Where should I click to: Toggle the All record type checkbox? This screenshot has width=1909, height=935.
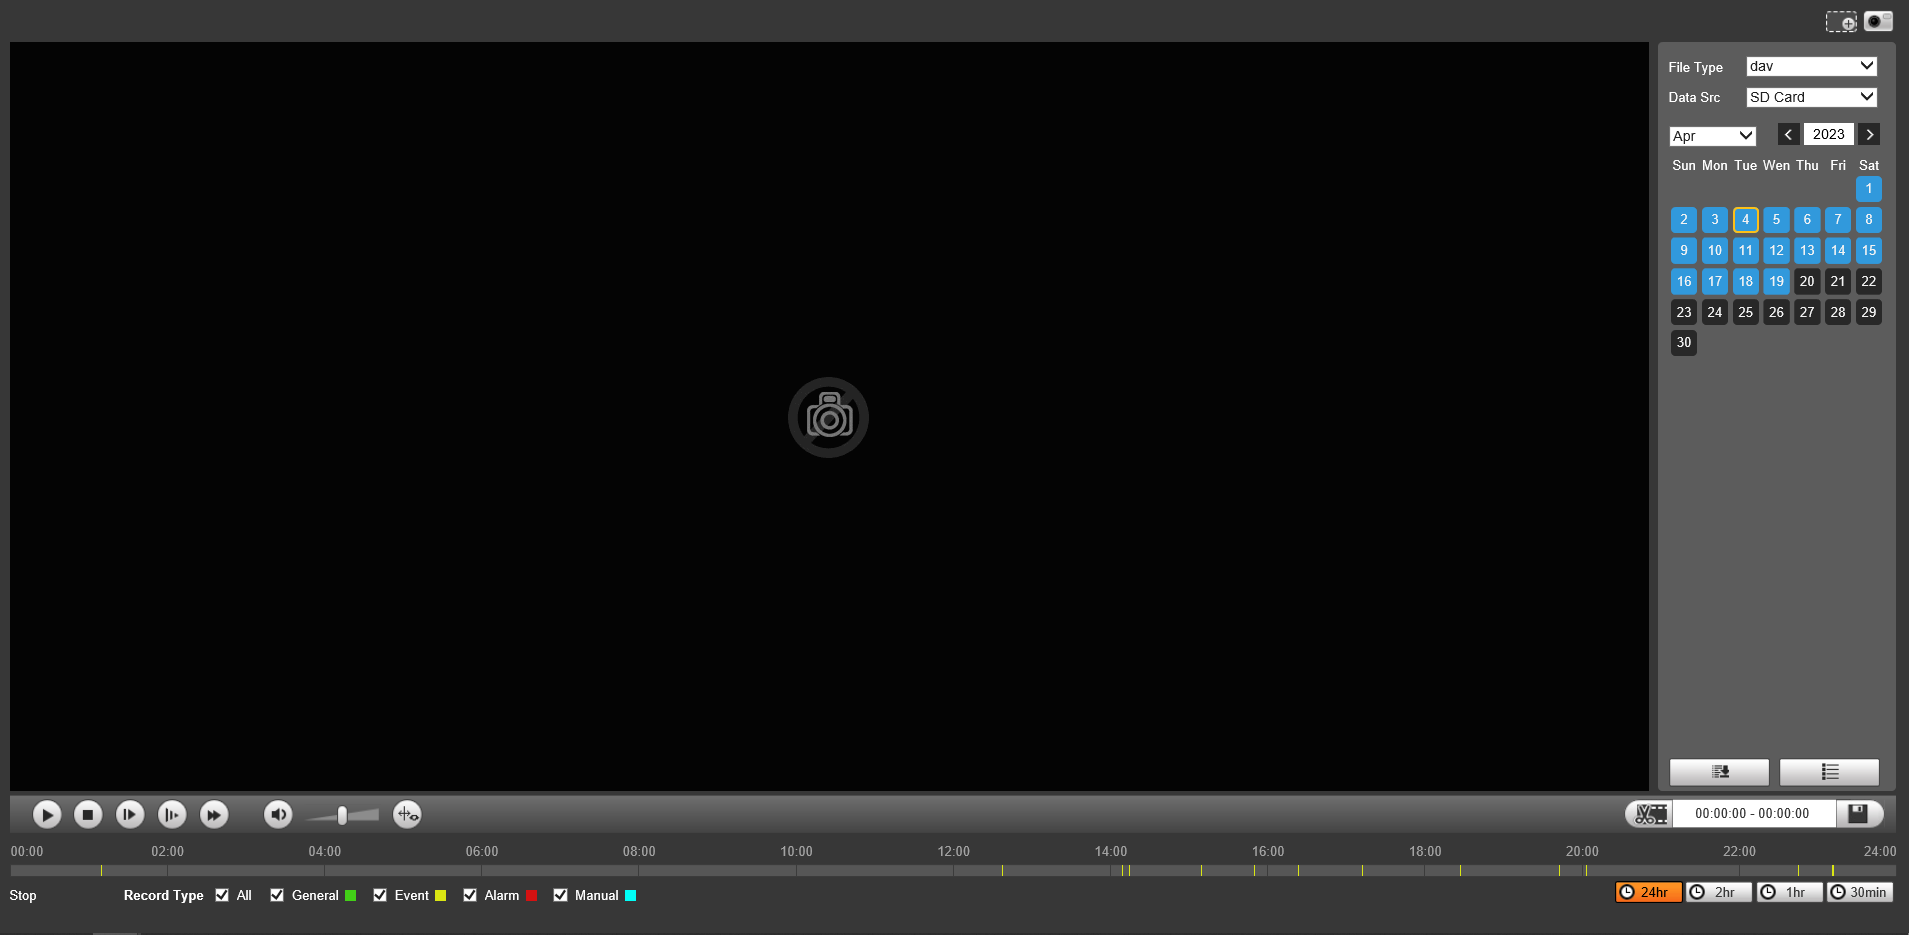click(x=222, y=895)
